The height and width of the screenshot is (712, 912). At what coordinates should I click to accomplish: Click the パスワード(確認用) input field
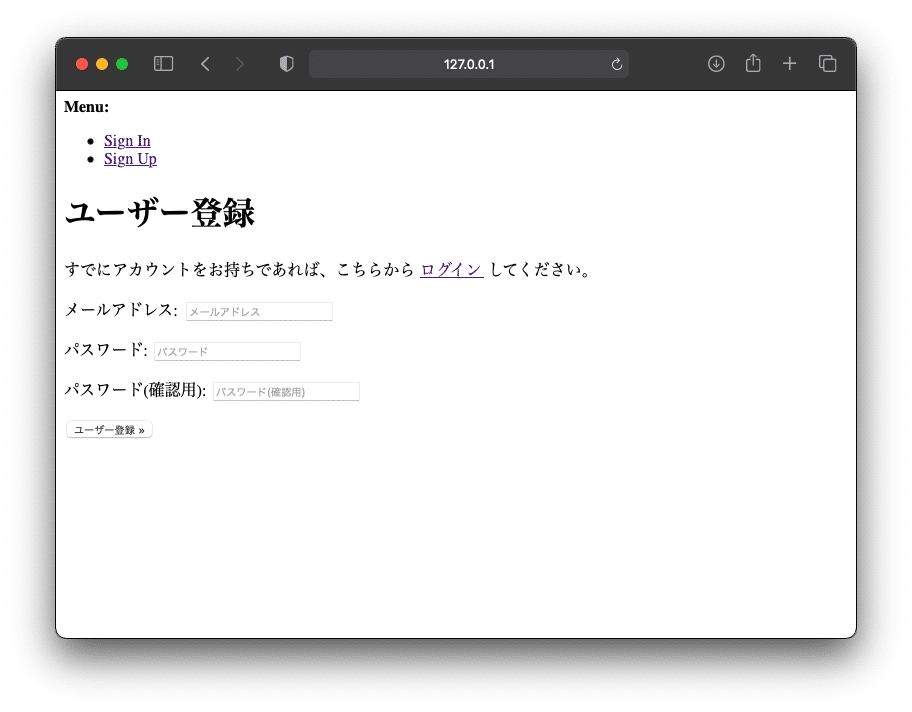pyautogui.click(x=286, y=391)
